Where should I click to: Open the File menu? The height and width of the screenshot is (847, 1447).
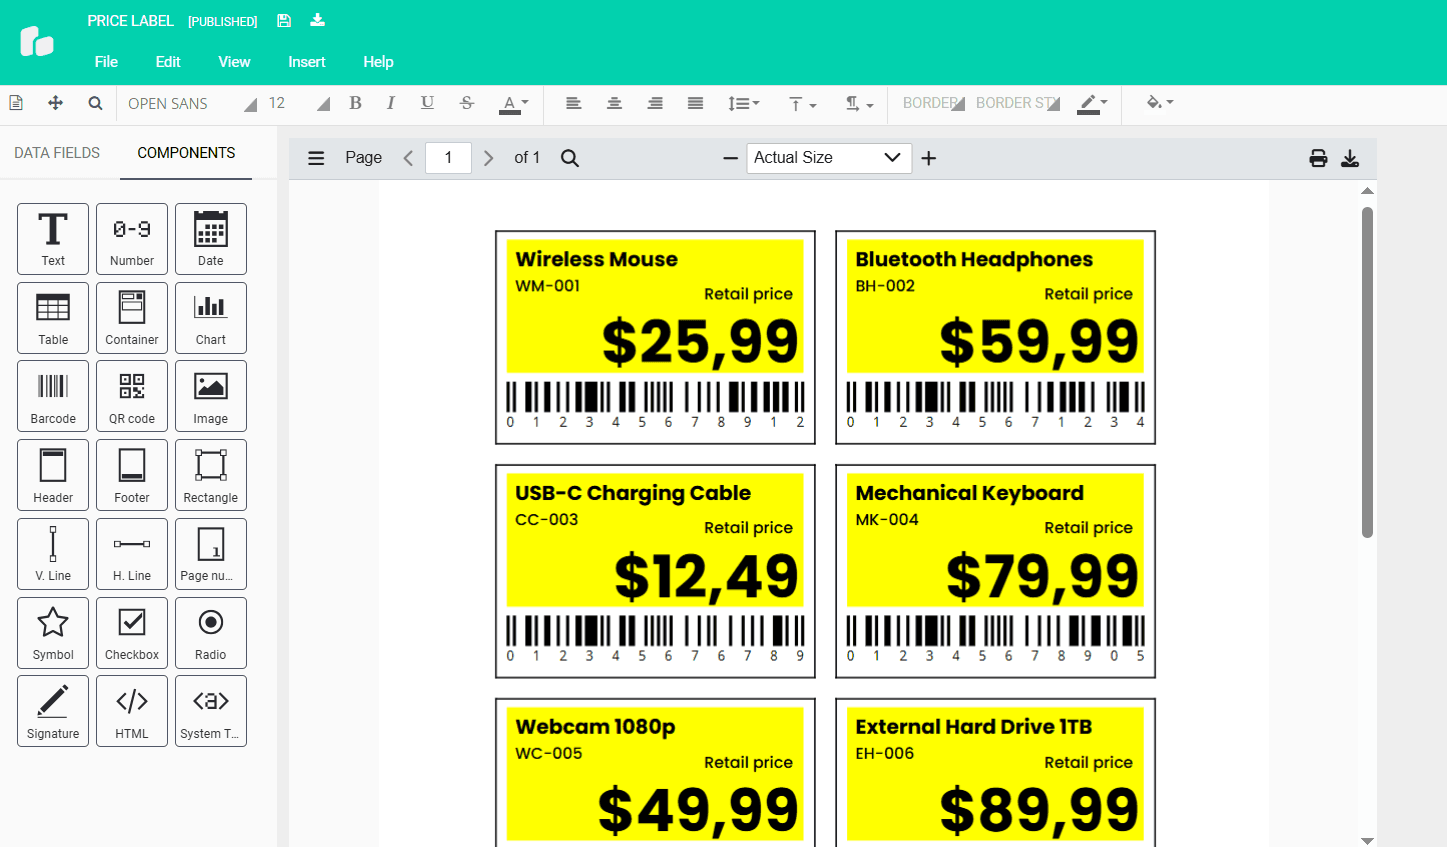point(106,62)
